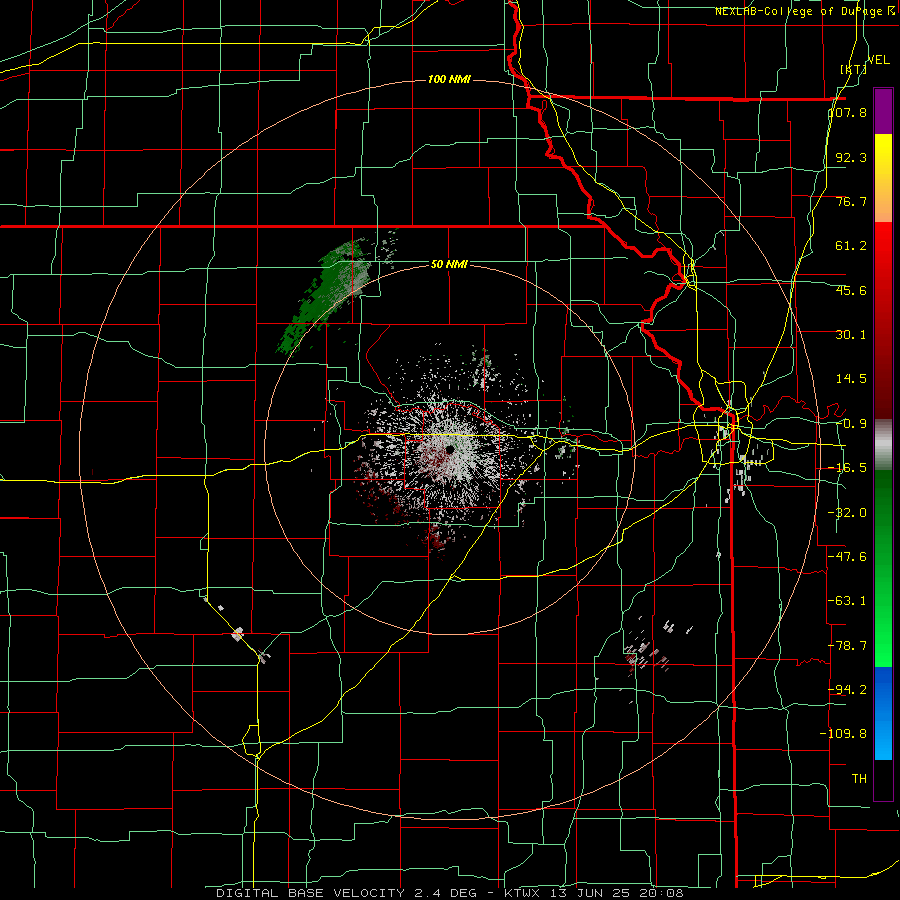Click the green velocity echo band northwest
900x900 pixels.
[324, 296]
